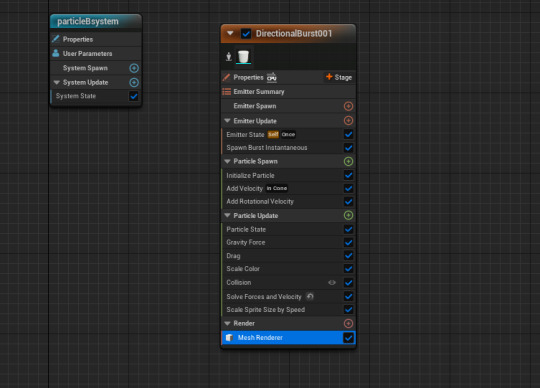540x388 pixels.
Task: Add a module to System Spawn
Action: click(134, 68)
